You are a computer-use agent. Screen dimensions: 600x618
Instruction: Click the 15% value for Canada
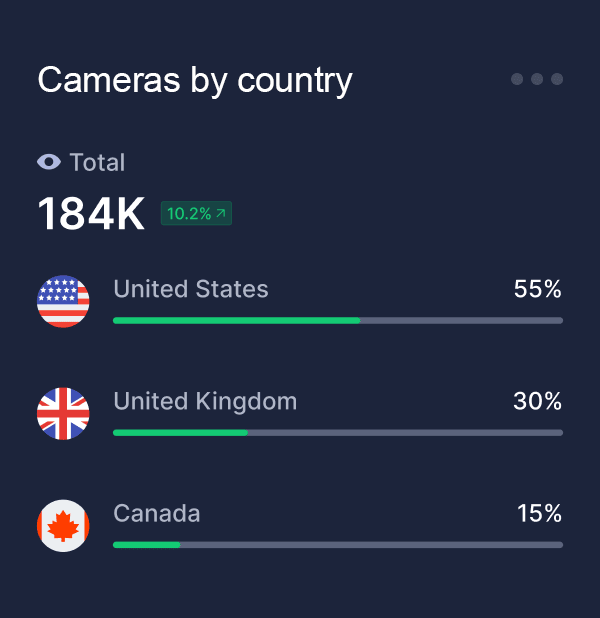point(540,513)
